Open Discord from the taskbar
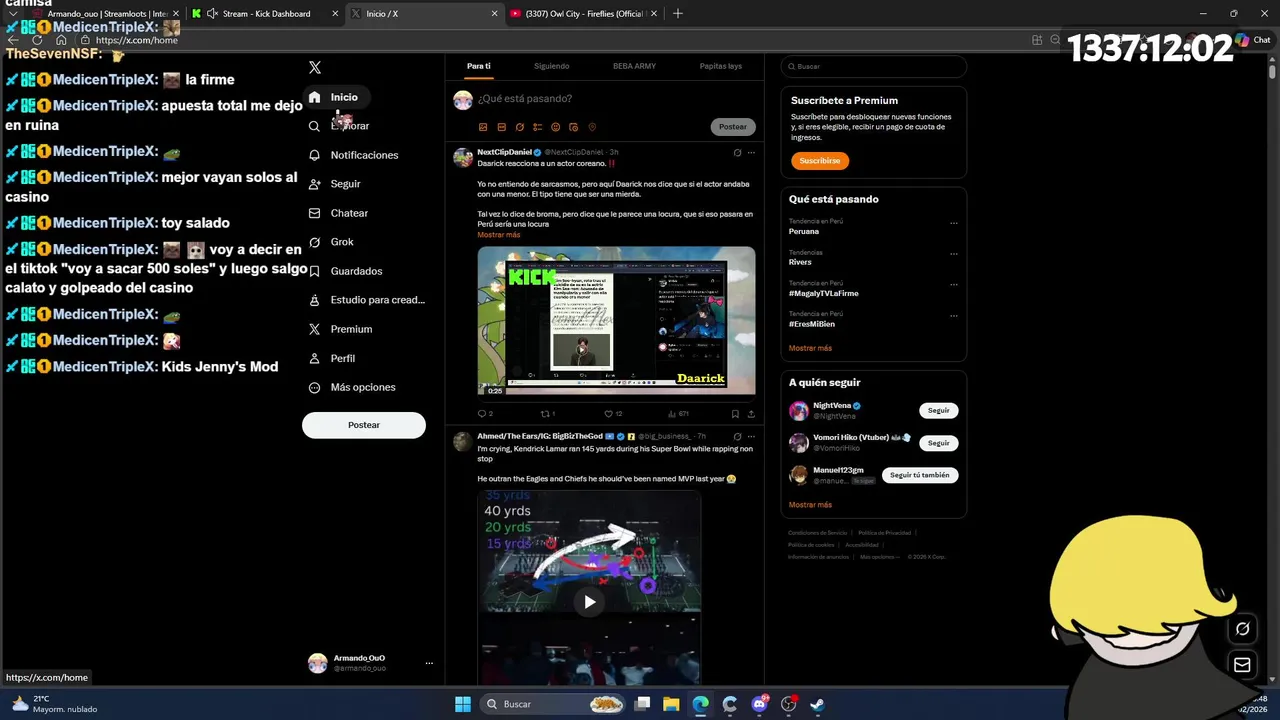 point(759,704)
